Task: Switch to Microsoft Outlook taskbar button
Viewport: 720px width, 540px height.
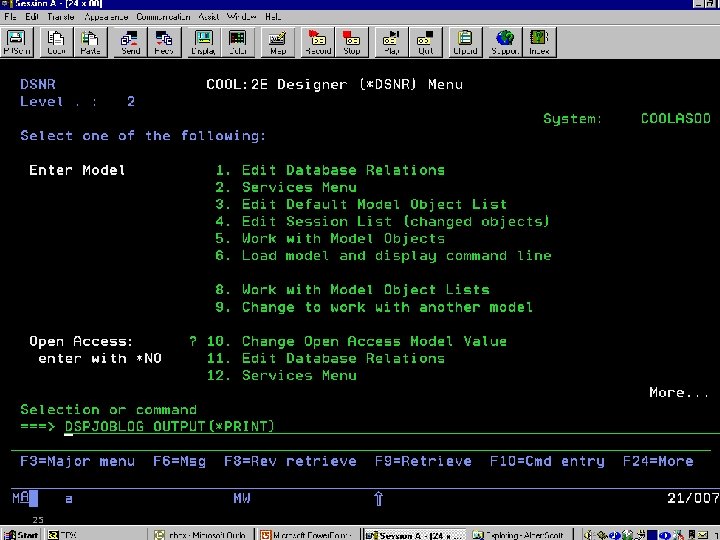Action: [202, 534]
